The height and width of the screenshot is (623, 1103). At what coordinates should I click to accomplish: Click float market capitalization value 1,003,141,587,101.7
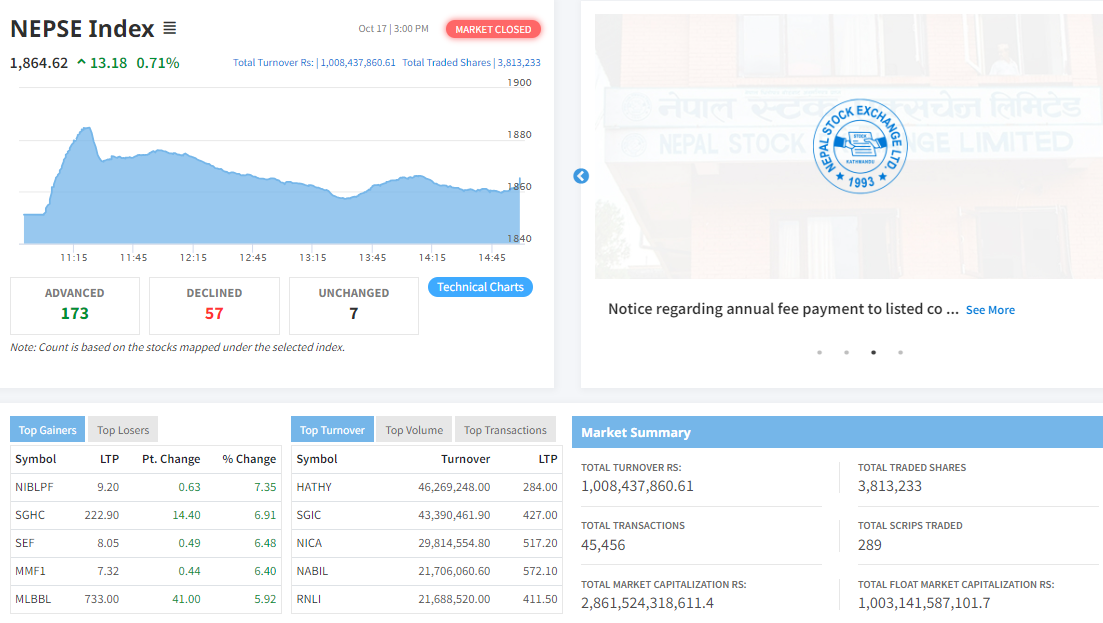[x=924, y=603]
